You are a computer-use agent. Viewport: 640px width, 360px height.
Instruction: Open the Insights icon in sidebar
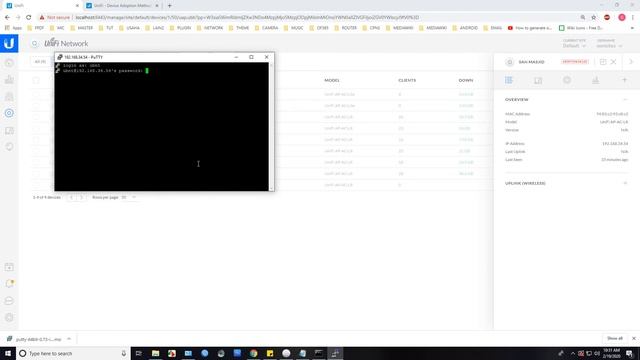(9, 147)
